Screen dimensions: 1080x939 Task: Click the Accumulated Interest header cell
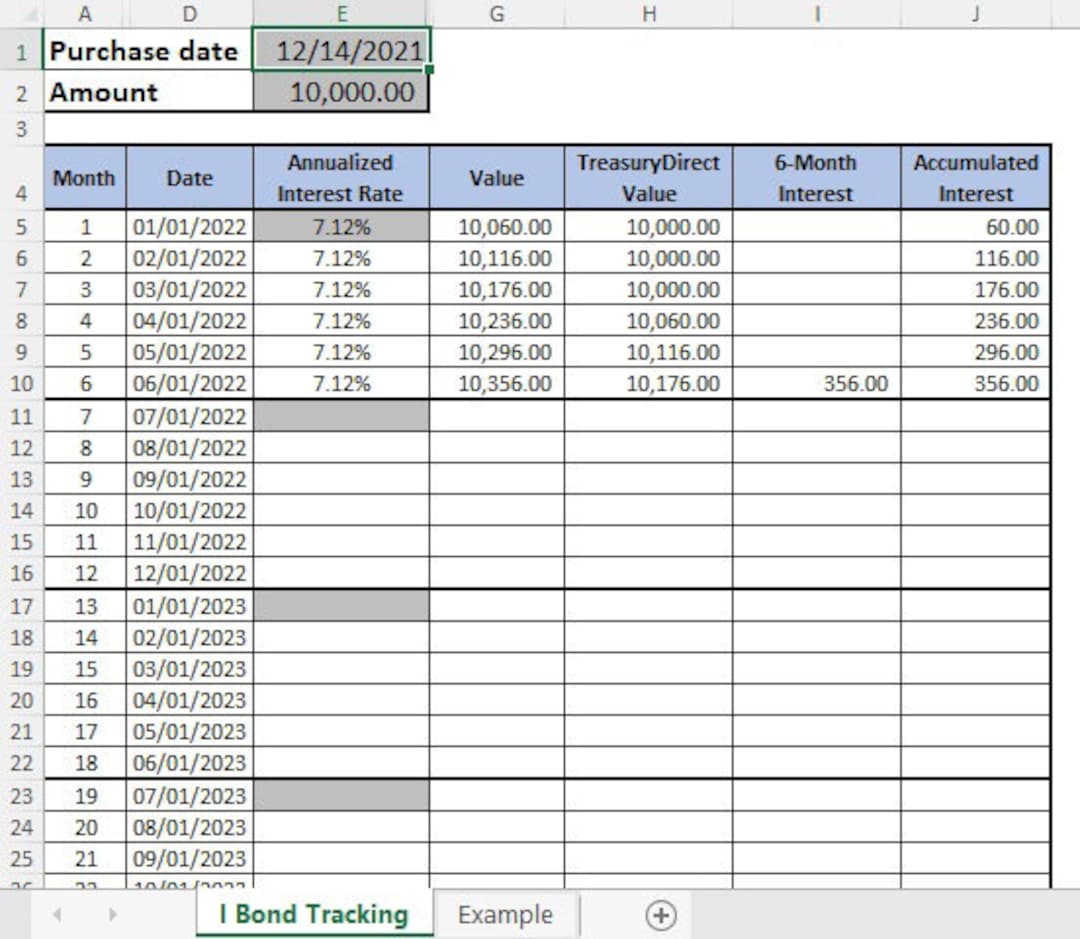[x=975, y=177]
